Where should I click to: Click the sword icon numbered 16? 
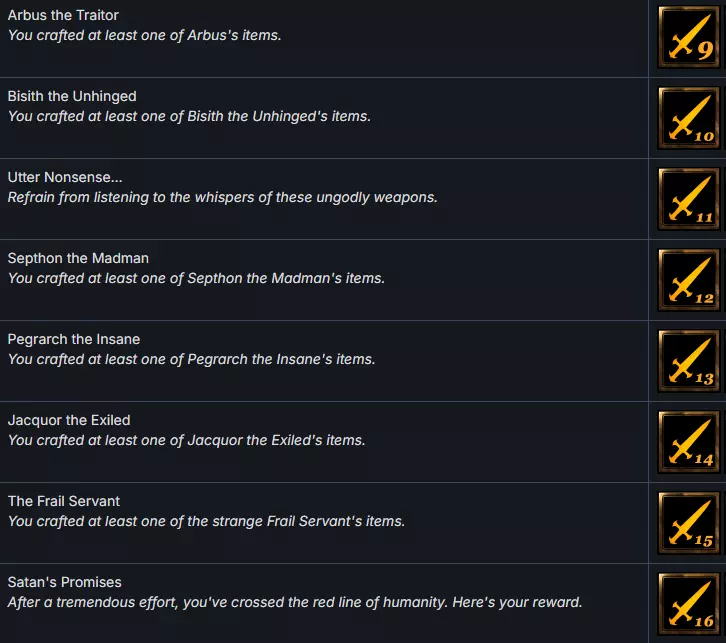coord(688,603)
